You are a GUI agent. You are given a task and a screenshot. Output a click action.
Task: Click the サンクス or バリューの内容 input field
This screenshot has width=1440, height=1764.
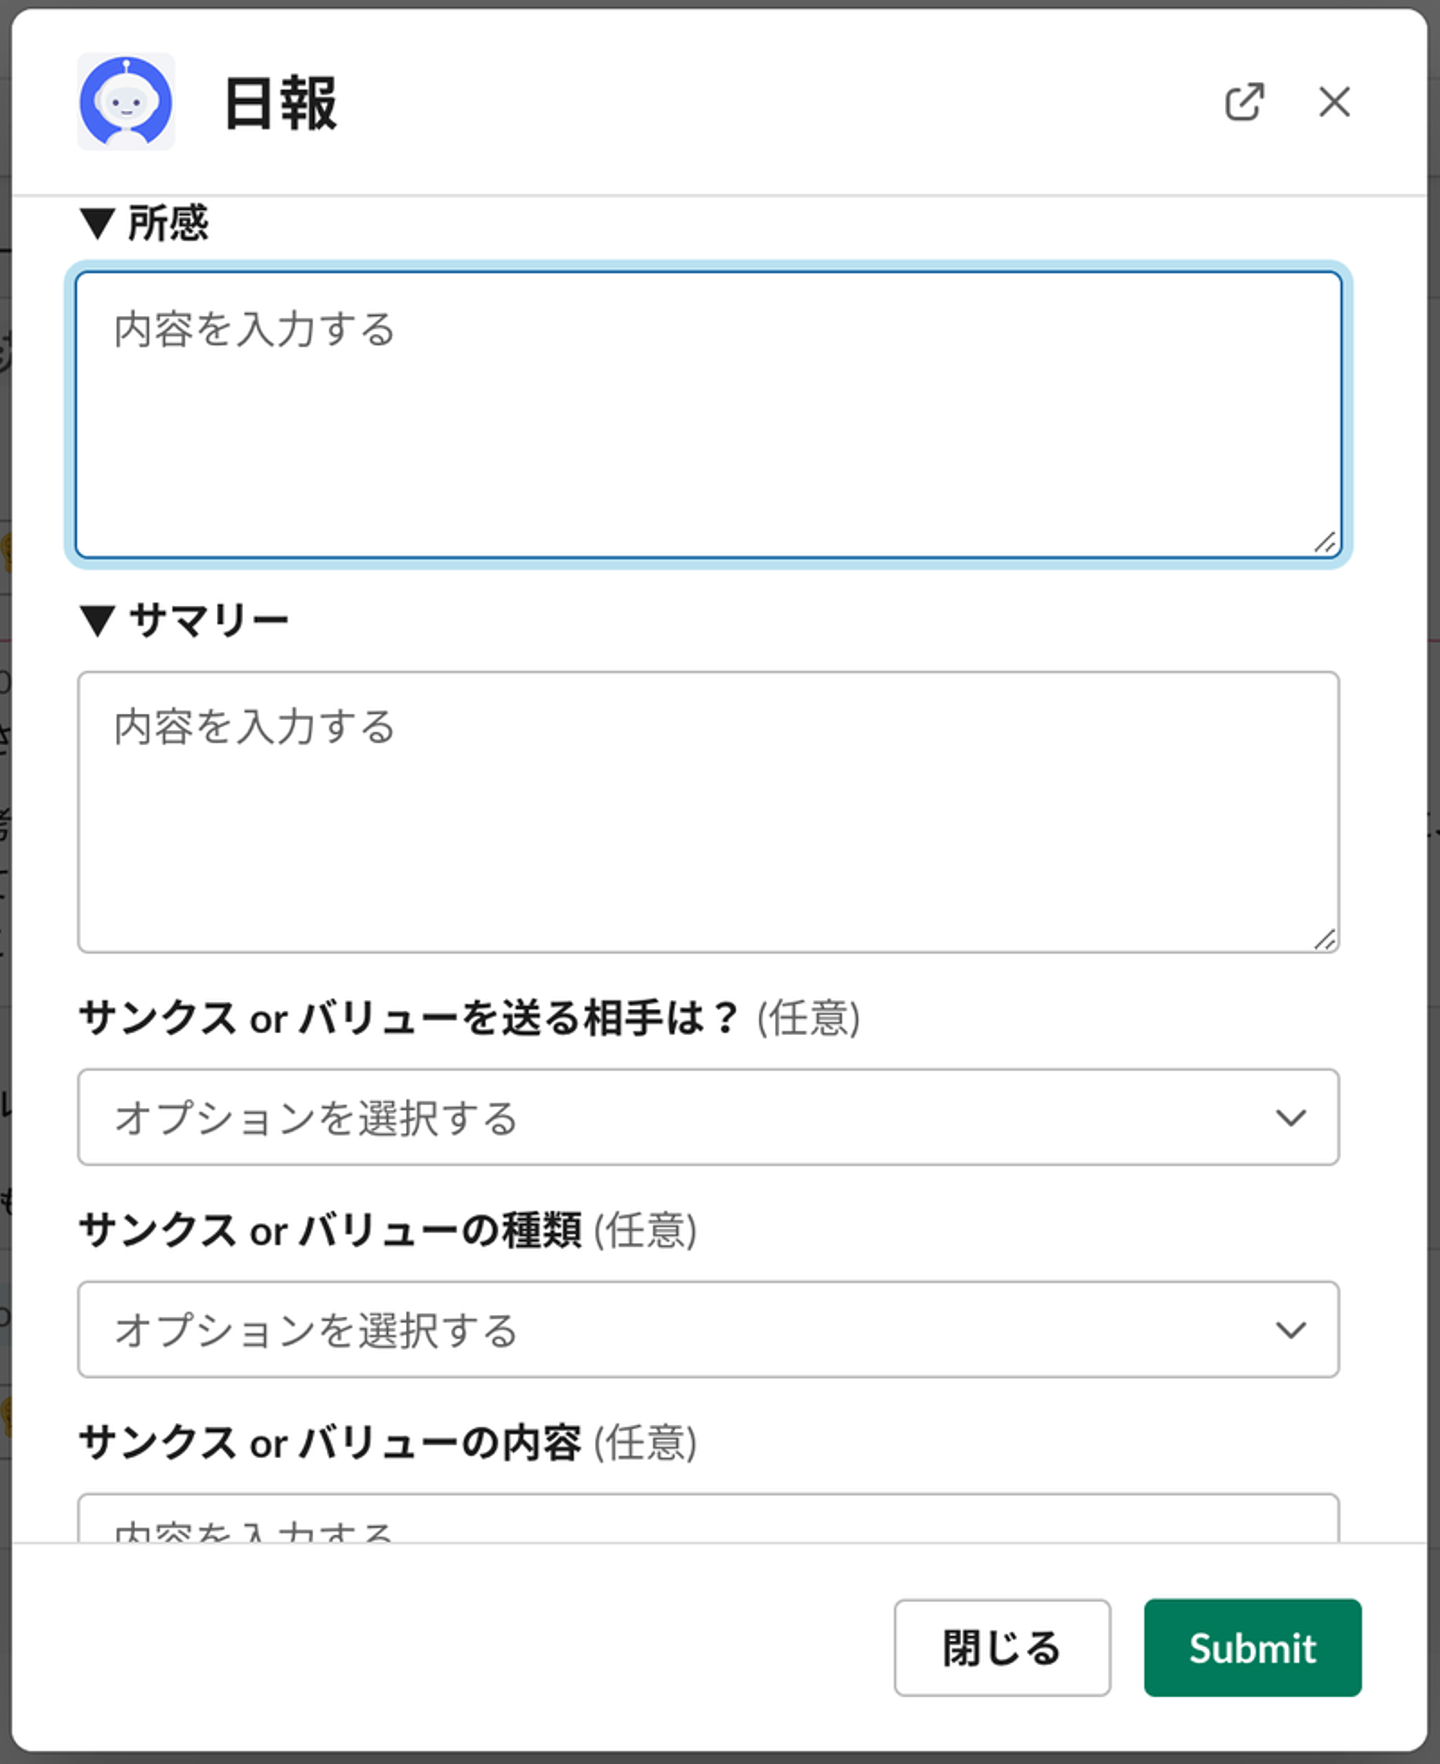708,1522
